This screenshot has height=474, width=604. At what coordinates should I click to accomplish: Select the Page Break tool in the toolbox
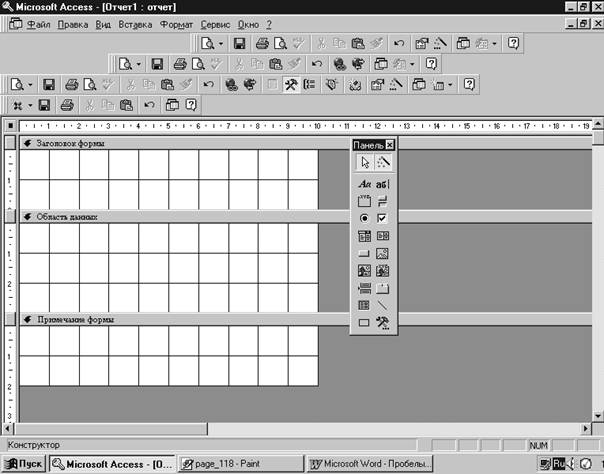(x=364, y=288)
